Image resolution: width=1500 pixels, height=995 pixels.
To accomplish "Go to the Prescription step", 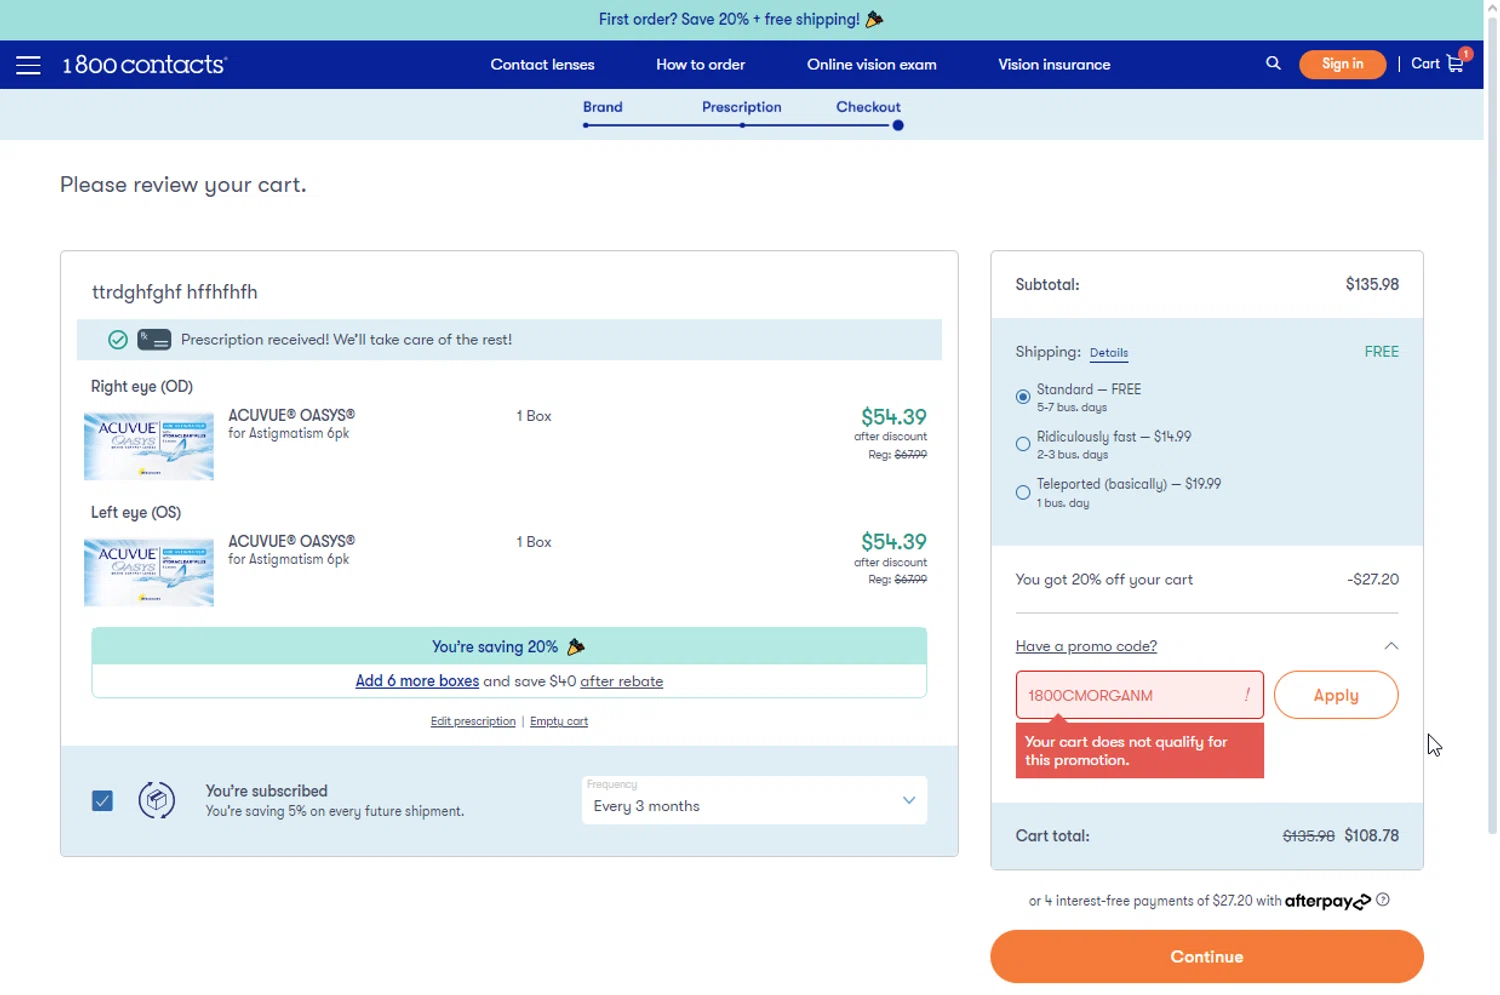I will click(x=742, y=107).
